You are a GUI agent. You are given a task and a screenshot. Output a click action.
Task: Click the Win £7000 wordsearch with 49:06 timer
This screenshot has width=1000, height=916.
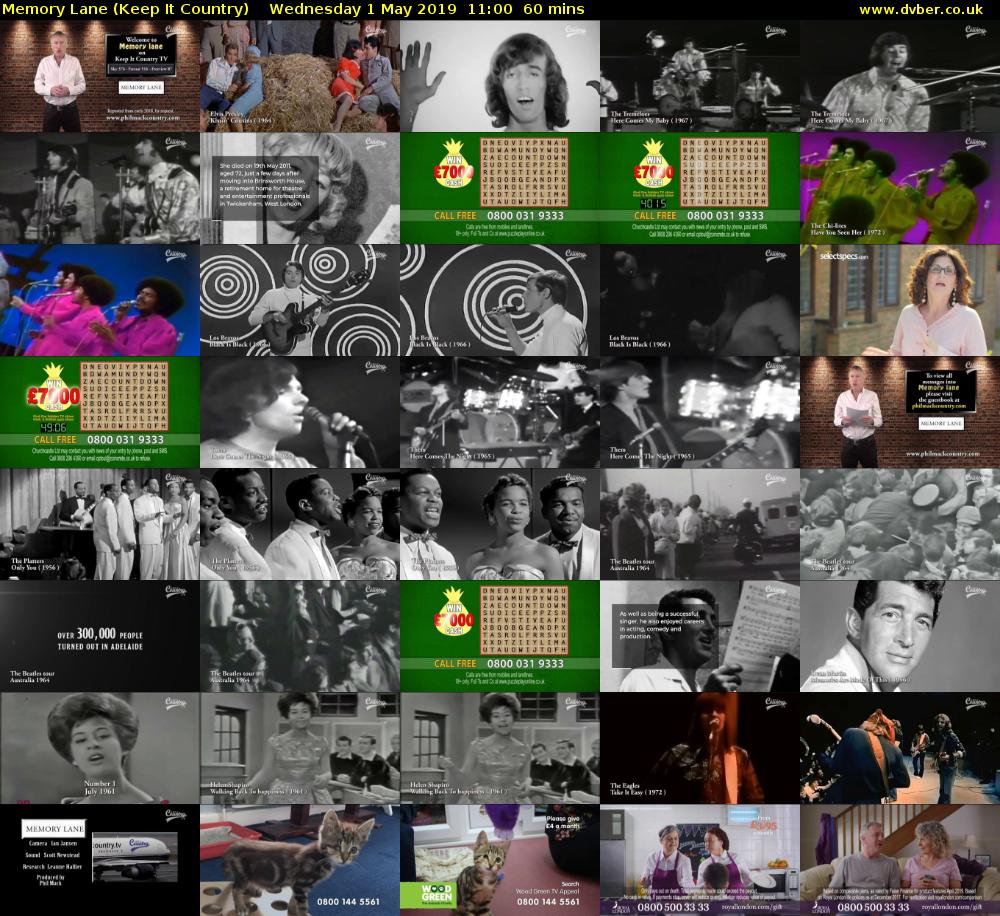pyautogui.click(x=100, y=412)
